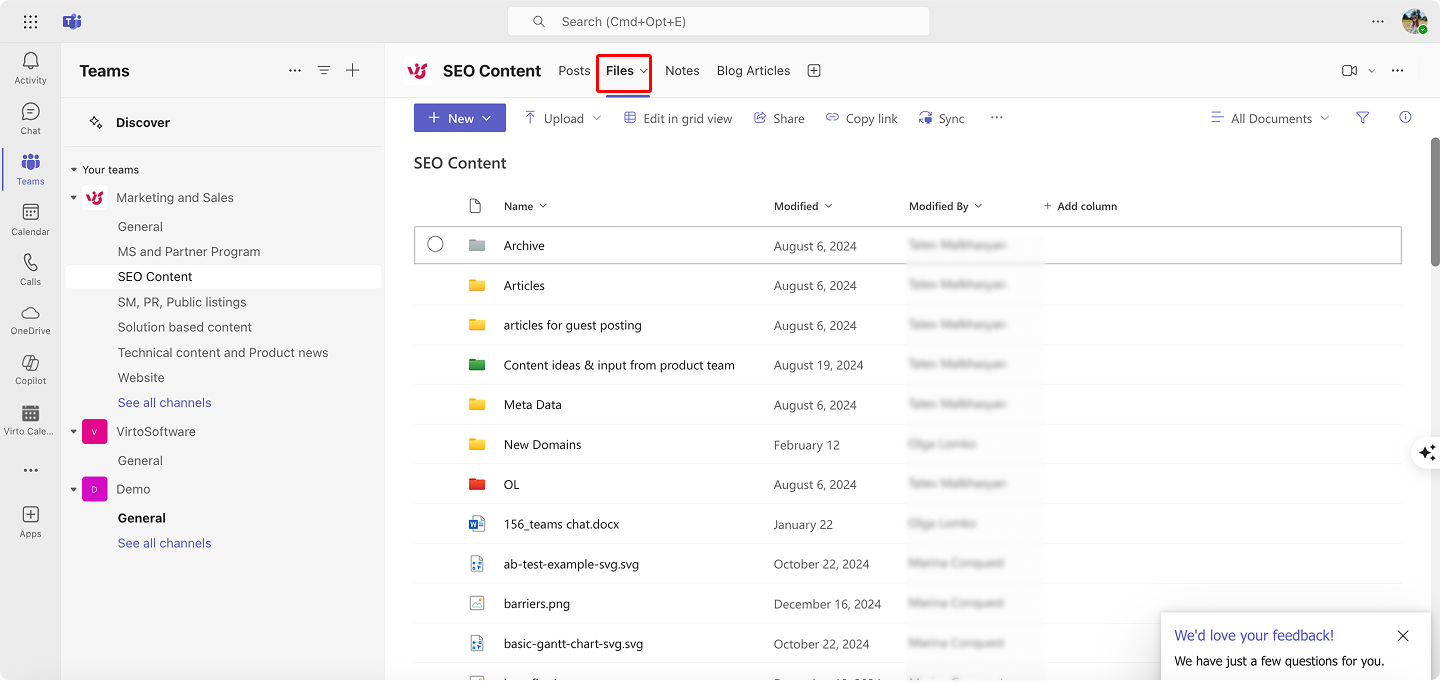
Task: Open settings and more ellipsis top-right
Action: [1378, 21]
